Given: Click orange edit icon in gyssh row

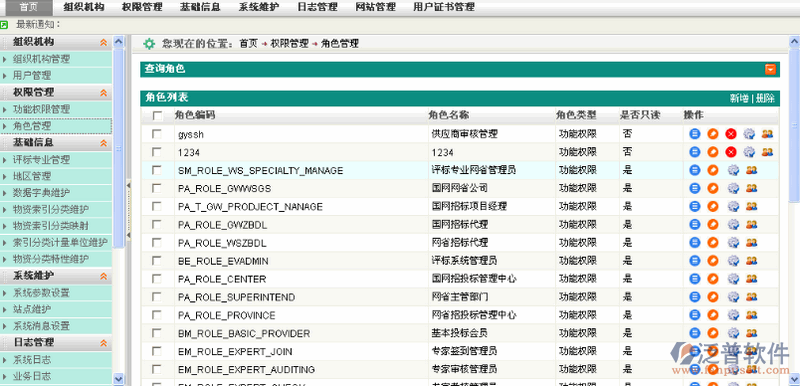Looking at the screenshot, I should (x=713, y=134).
